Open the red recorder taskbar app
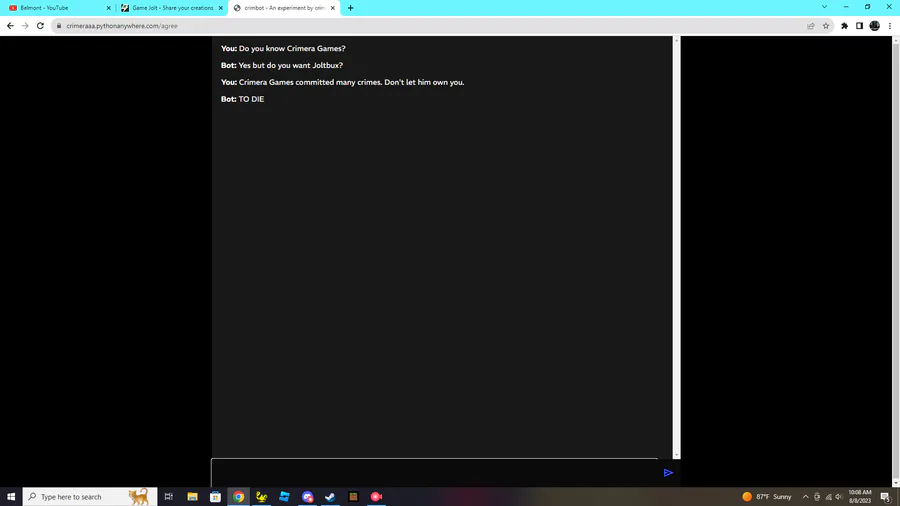The image size is (900, 506). tap(376, 497)
